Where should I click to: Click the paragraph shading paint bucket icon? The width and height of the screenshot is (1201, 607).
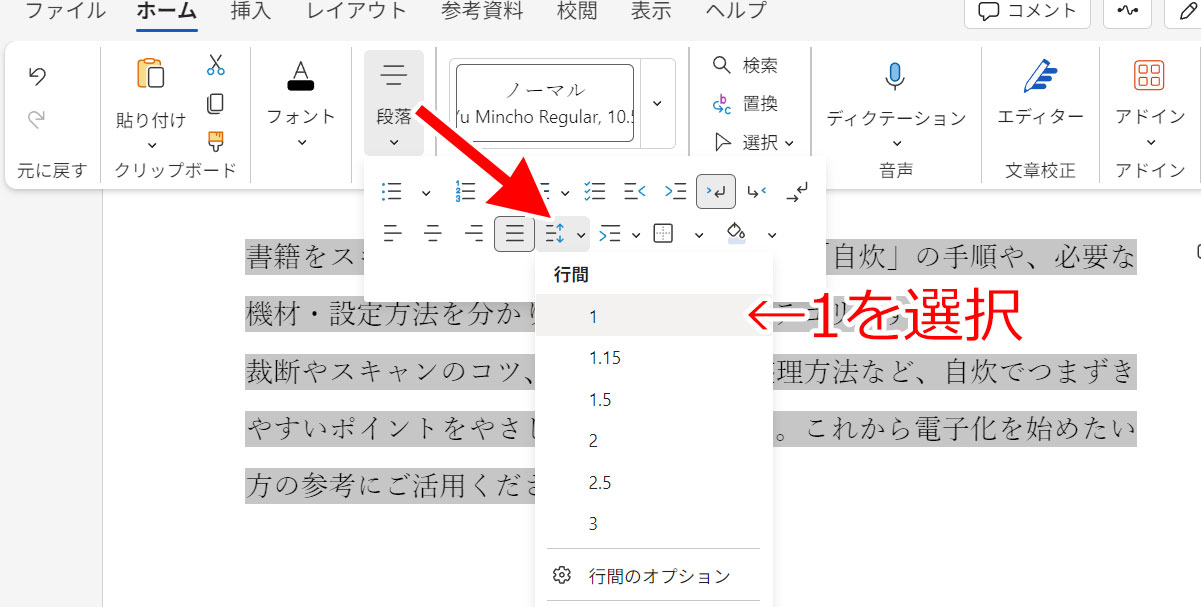tap(737, 233)
